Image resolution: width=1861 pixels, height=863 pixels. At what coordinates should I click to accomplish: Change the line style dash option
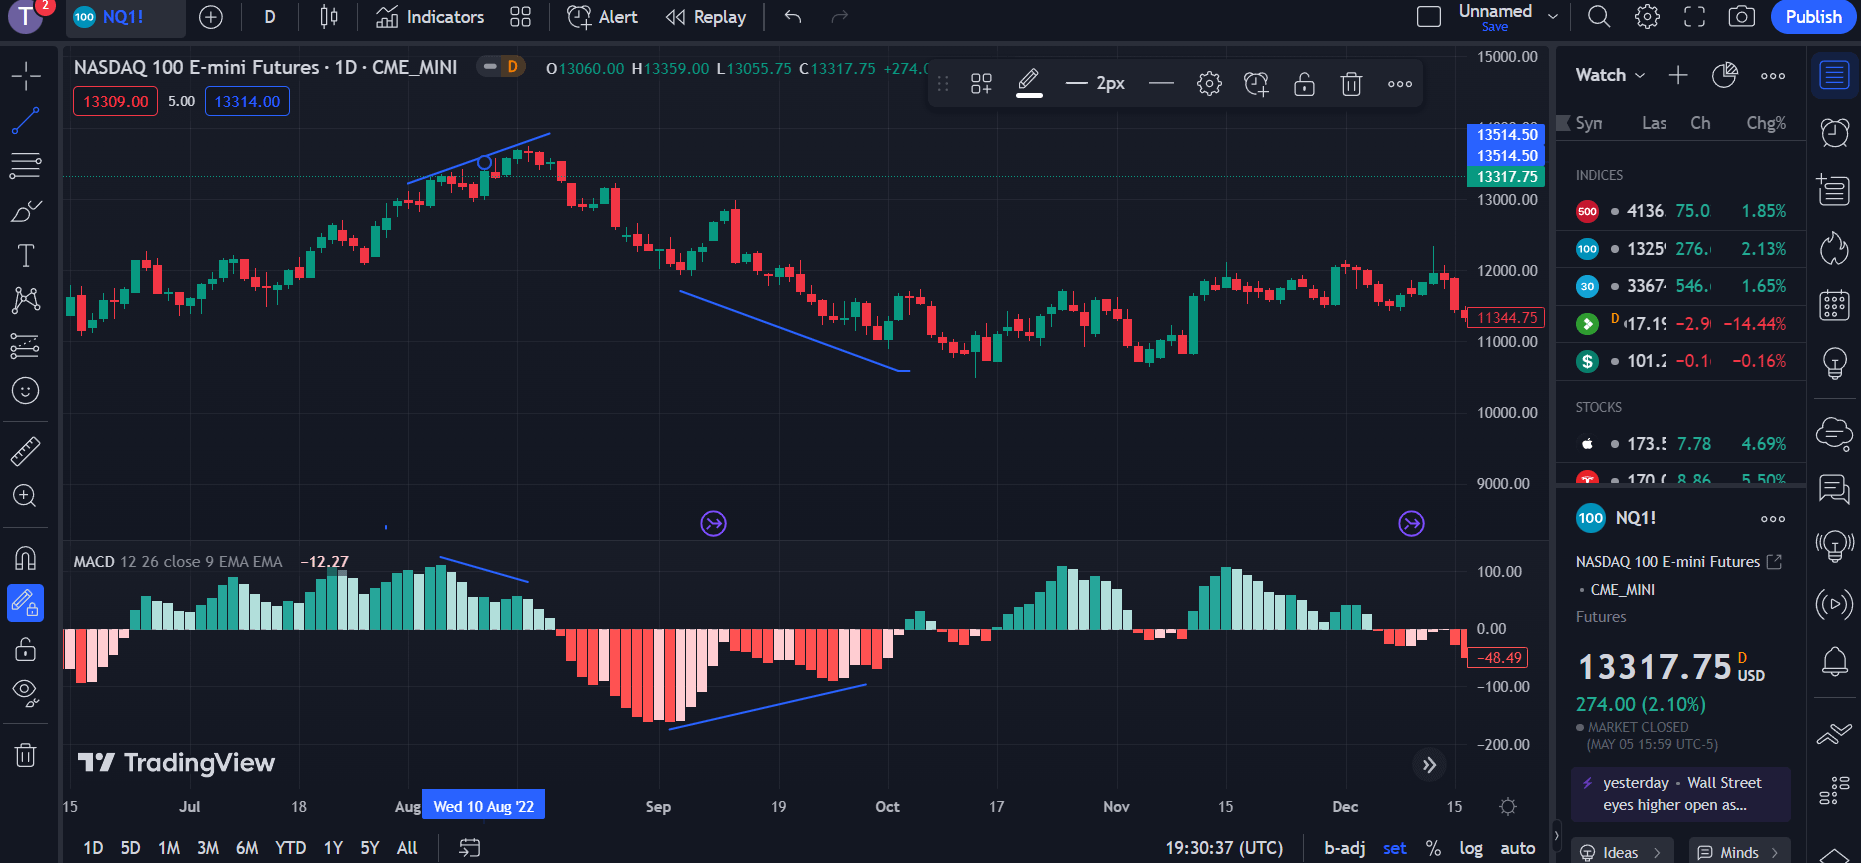(x=1161, y=84)
